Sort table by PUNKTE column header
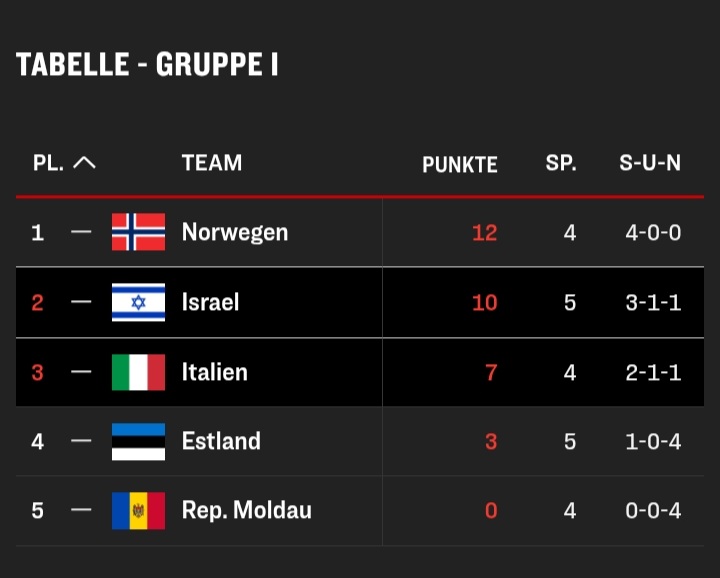720x578 pixels. point(460,164)
